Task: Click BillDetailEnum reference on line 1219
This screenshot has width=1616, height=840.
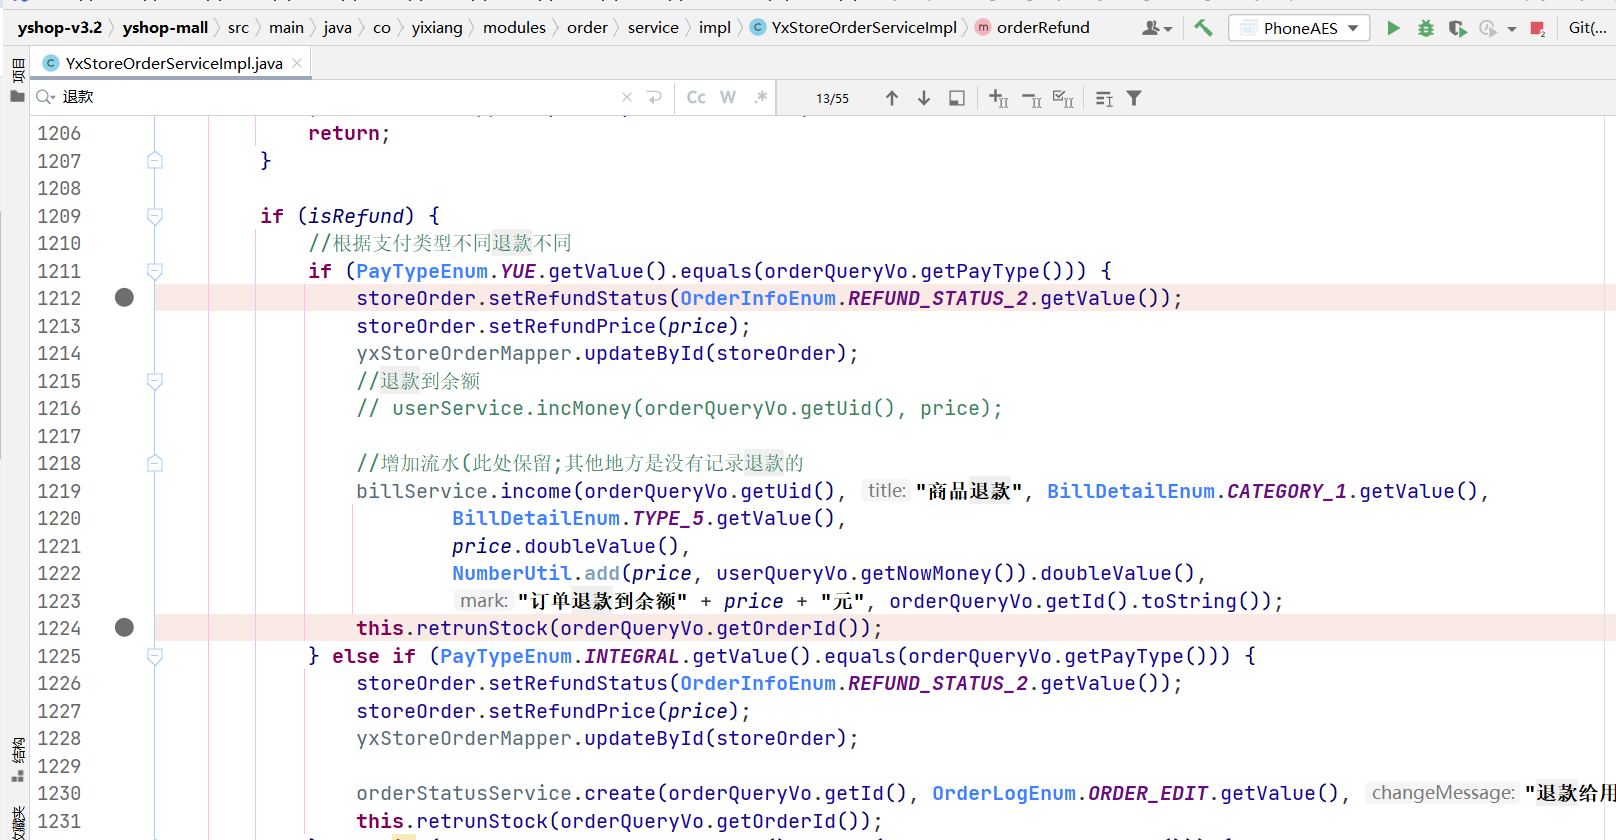Action: point(1131,491)
